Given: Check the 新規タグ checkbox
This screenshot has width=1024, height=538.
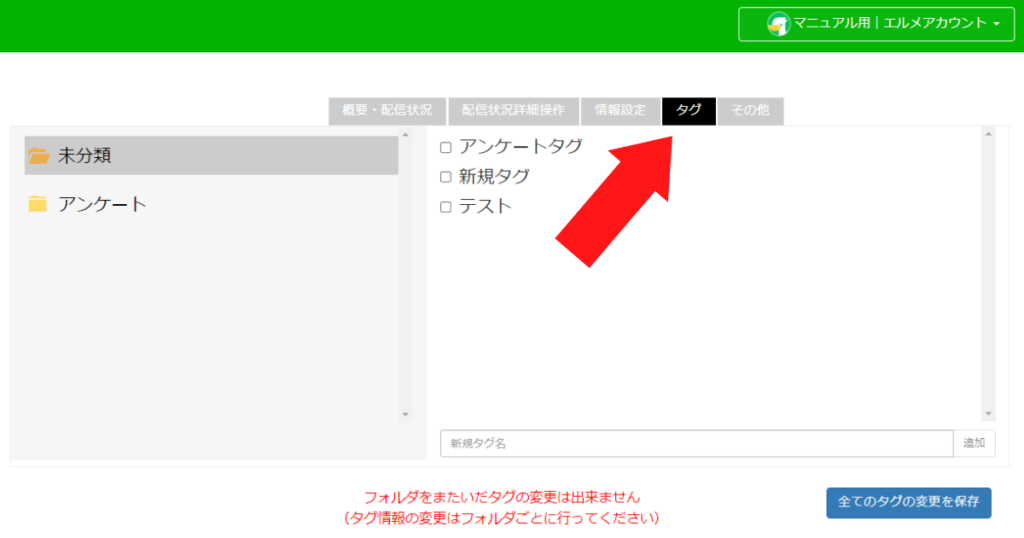Looking at the screenshot, I should pos(446,177).
